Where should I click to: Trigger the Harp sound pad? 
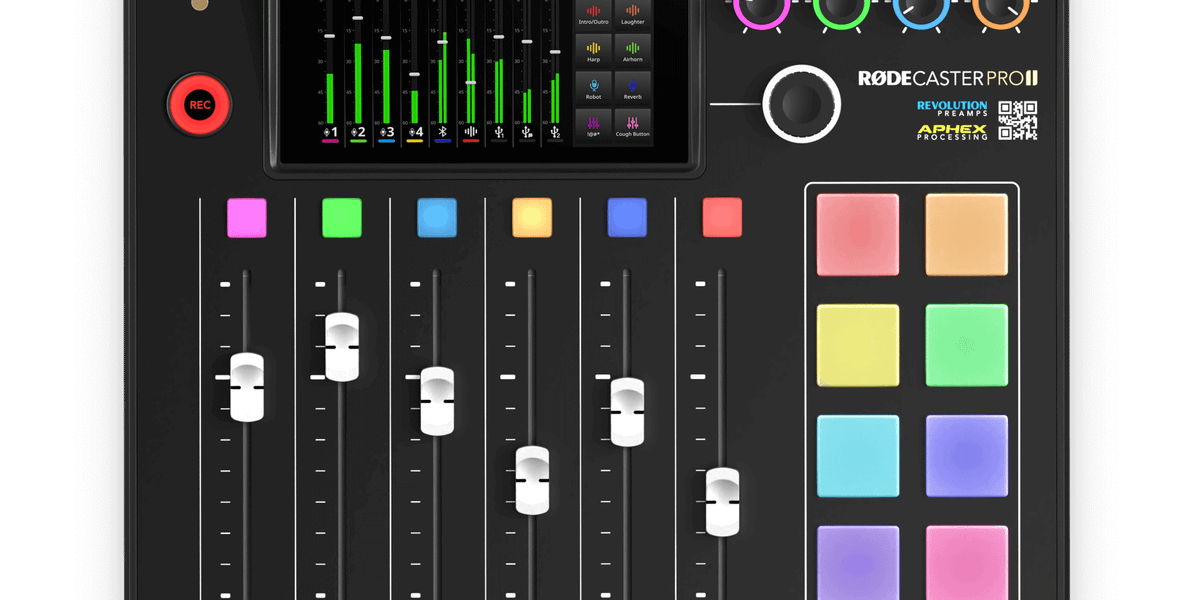[x=592, y=48]
